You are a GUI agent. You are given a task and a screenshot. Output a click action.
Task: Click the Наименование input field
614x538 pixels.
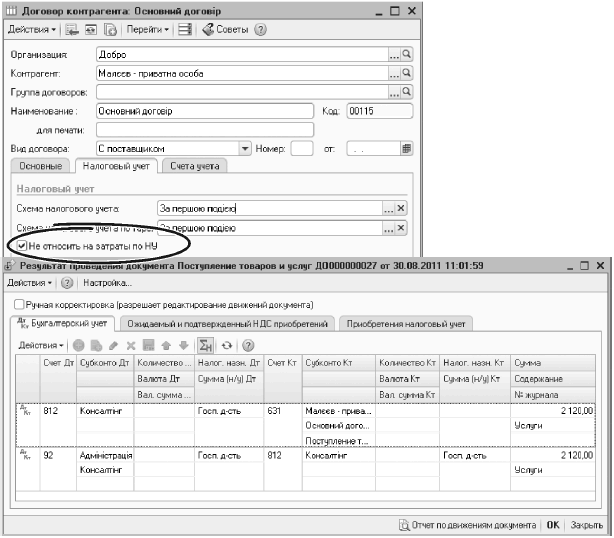coord(205,111)
